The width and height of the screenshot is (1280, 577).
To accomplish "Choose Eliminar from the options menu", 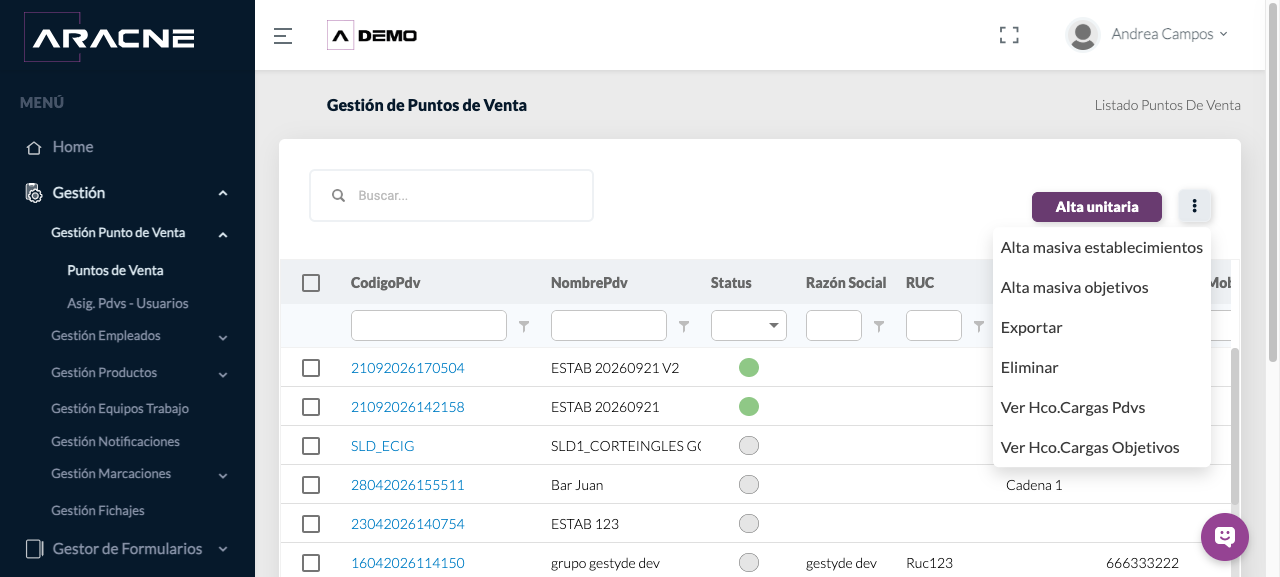I will point(1102,367).
